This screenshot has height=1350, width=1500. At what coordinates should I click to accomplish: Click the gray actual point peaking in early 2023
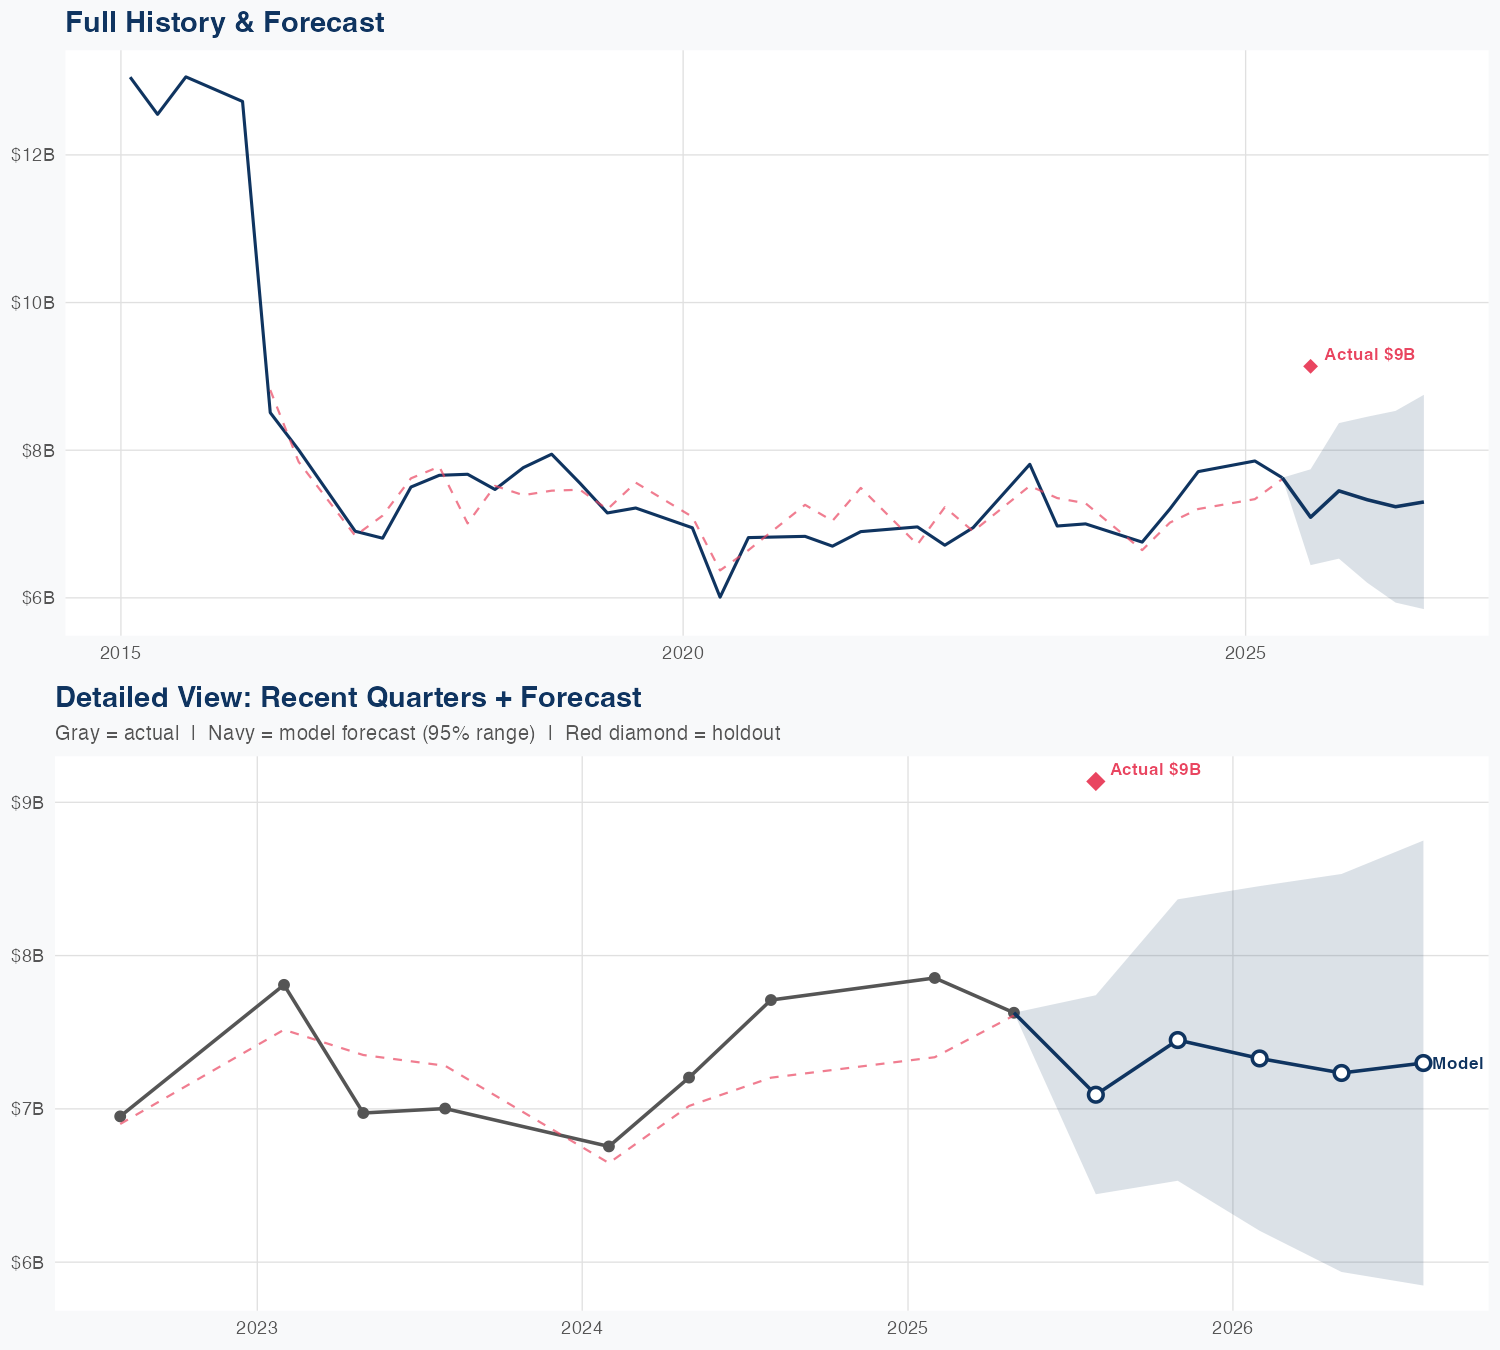point(284,985)
